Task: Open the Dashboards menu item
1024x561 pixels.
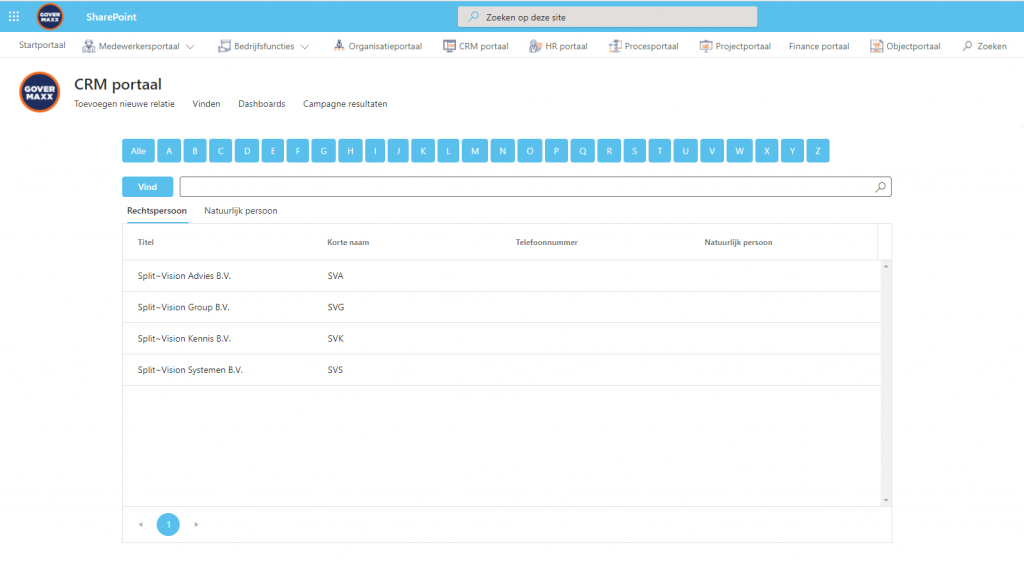Action: 261,104
